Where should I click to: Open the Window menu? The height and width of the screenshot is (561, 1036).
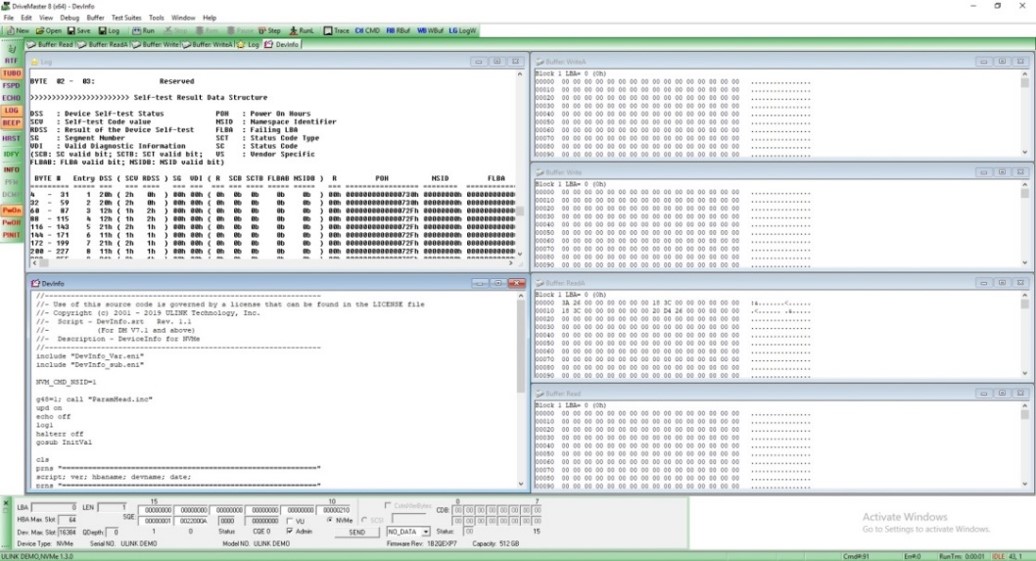pos(183,18)
